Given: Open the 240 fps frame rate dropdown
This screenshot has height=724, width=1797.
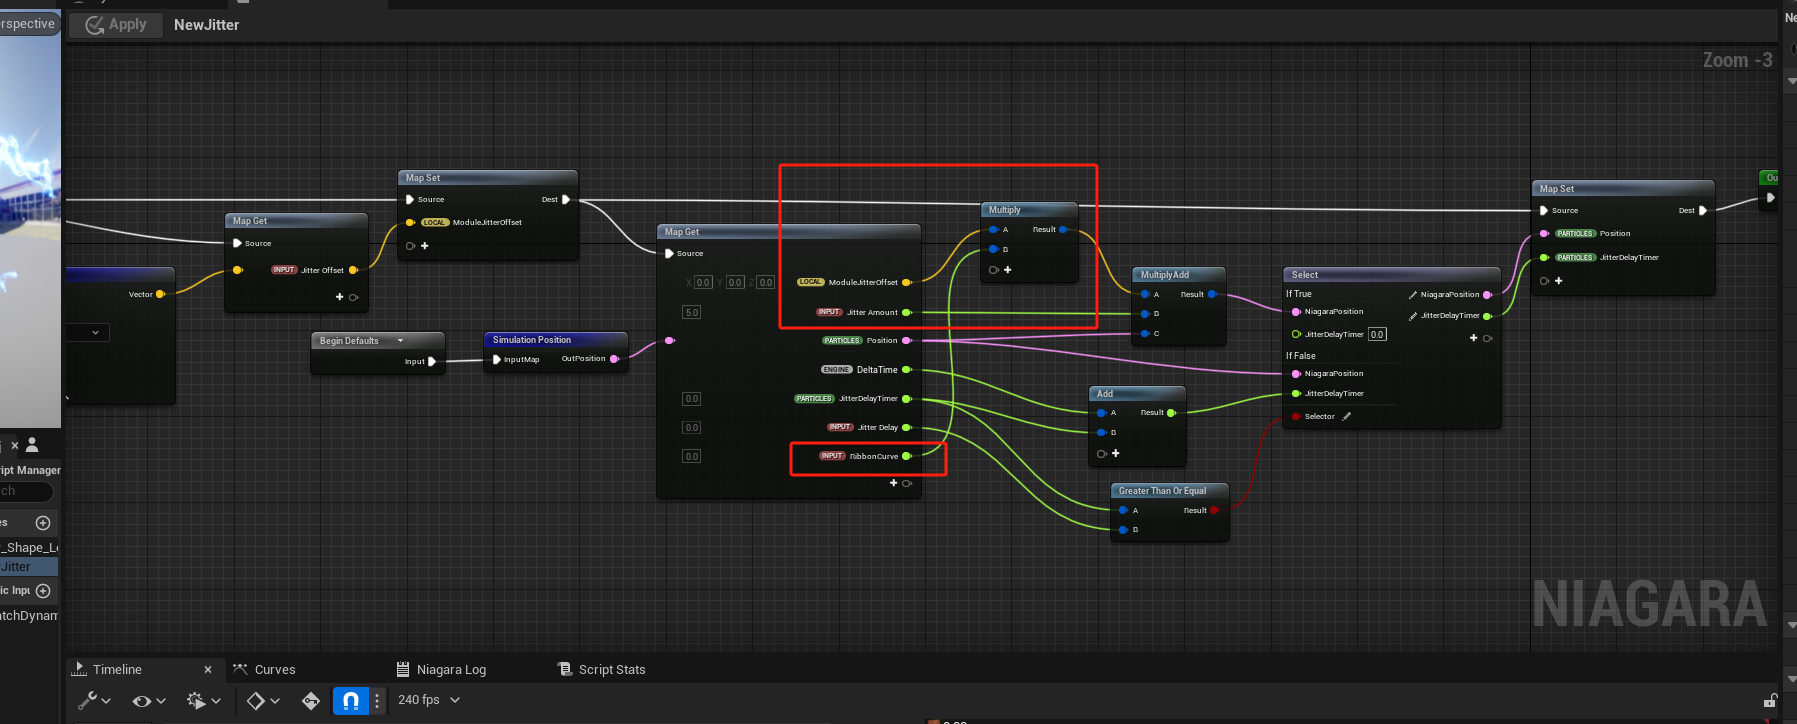Looking at the screenshot, I should [429, 700].
